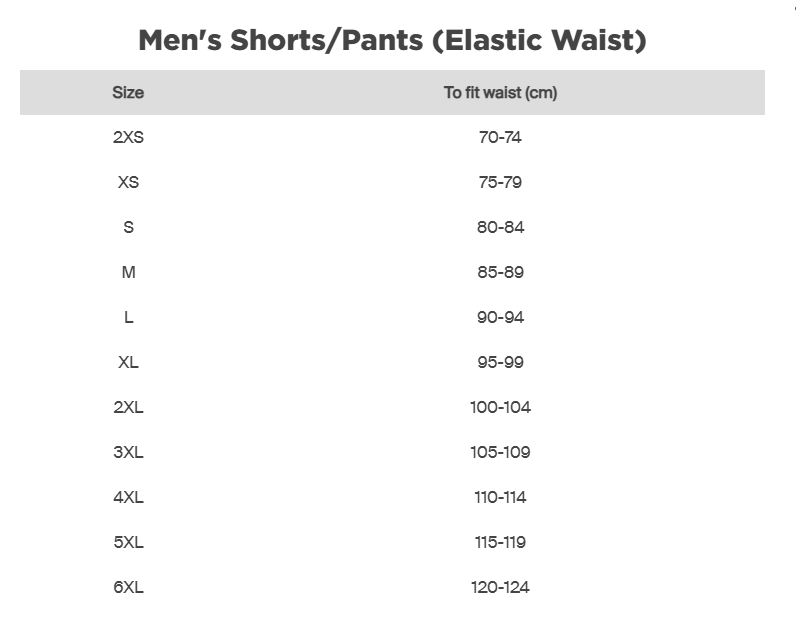Image resolution: width=796 pixels, height=624 pixels.
Task: Select the L size cell
Action: pyautogui.click(x=128, y=317)
